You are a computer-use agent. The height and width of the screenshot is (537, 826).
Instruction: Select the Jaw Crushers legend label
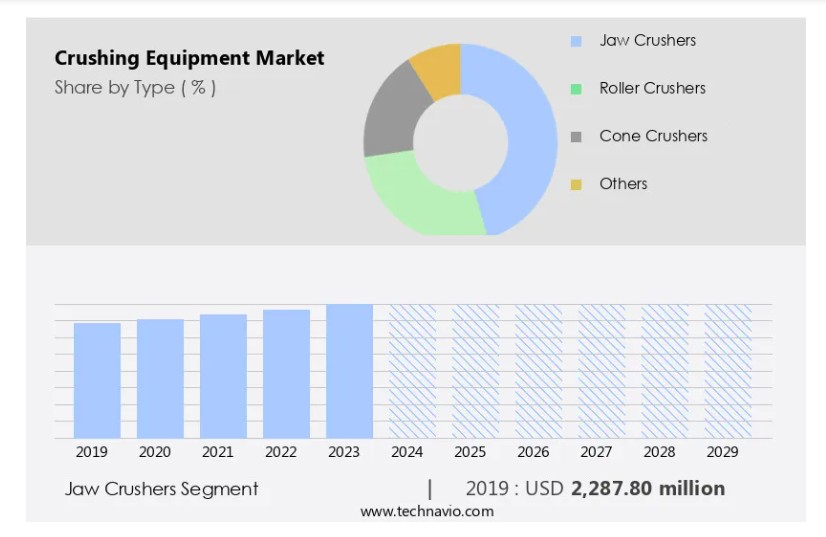pyautogui.click(x=647, y=41)
